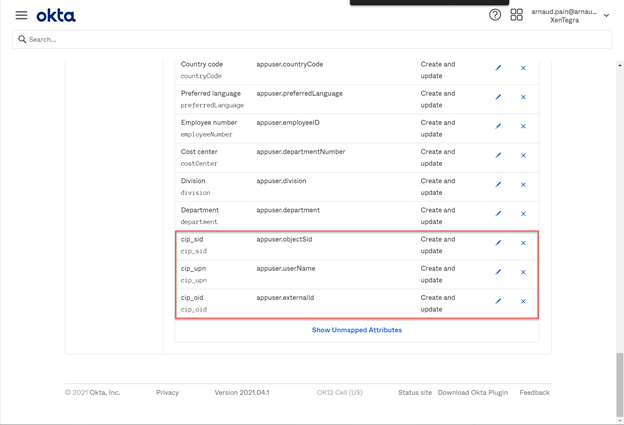Viewport: 624px width, 425px height.
Task: Open the apps grid icon
Action: [x=516, y=15]
